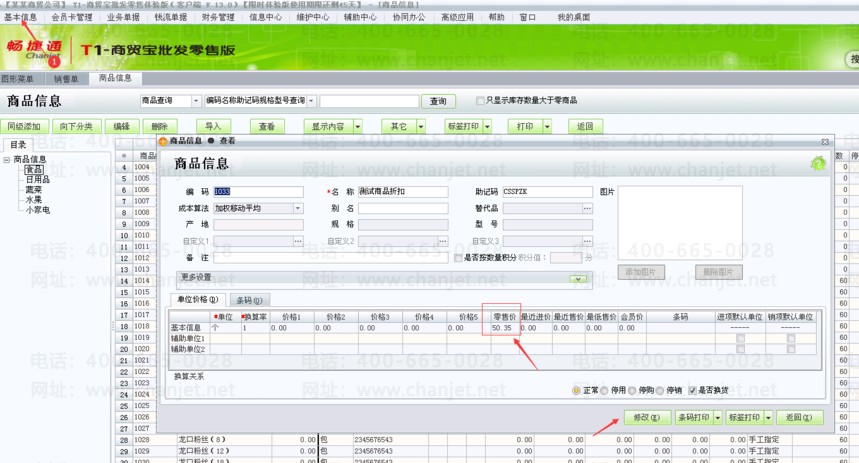This screenshot has height=463, width=859.
Task: Open the 编码名称助记码规格型号查询 dropdown
Action: point(311,101)
